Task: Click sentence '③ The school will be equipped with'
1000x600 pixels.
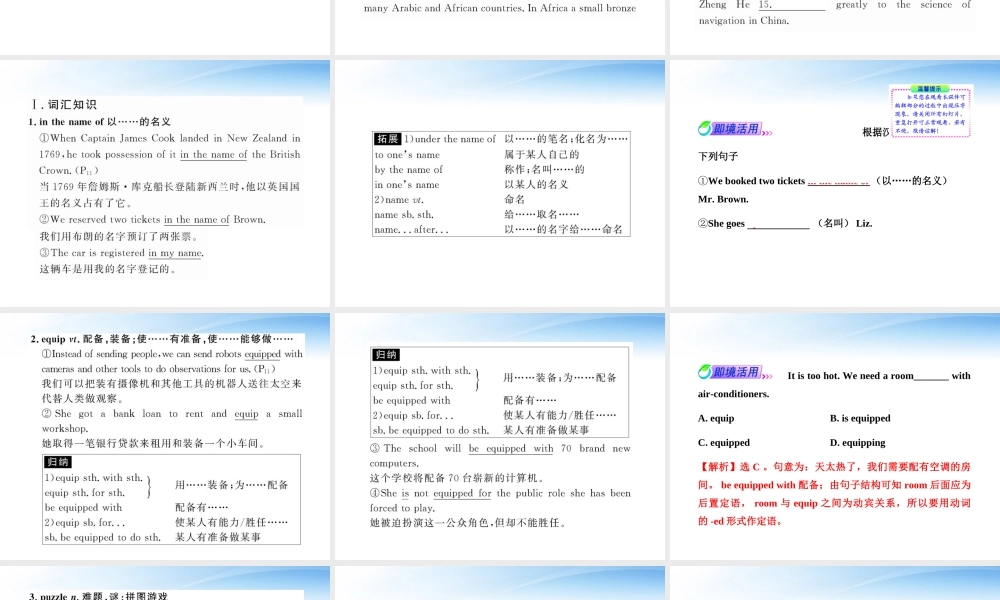Action: [x=500, y=456]
